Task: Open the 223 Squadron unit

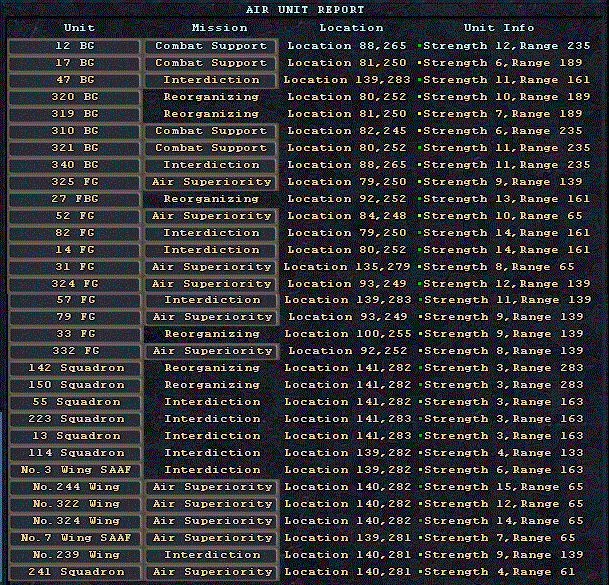Action: click(x=75, y=420)
